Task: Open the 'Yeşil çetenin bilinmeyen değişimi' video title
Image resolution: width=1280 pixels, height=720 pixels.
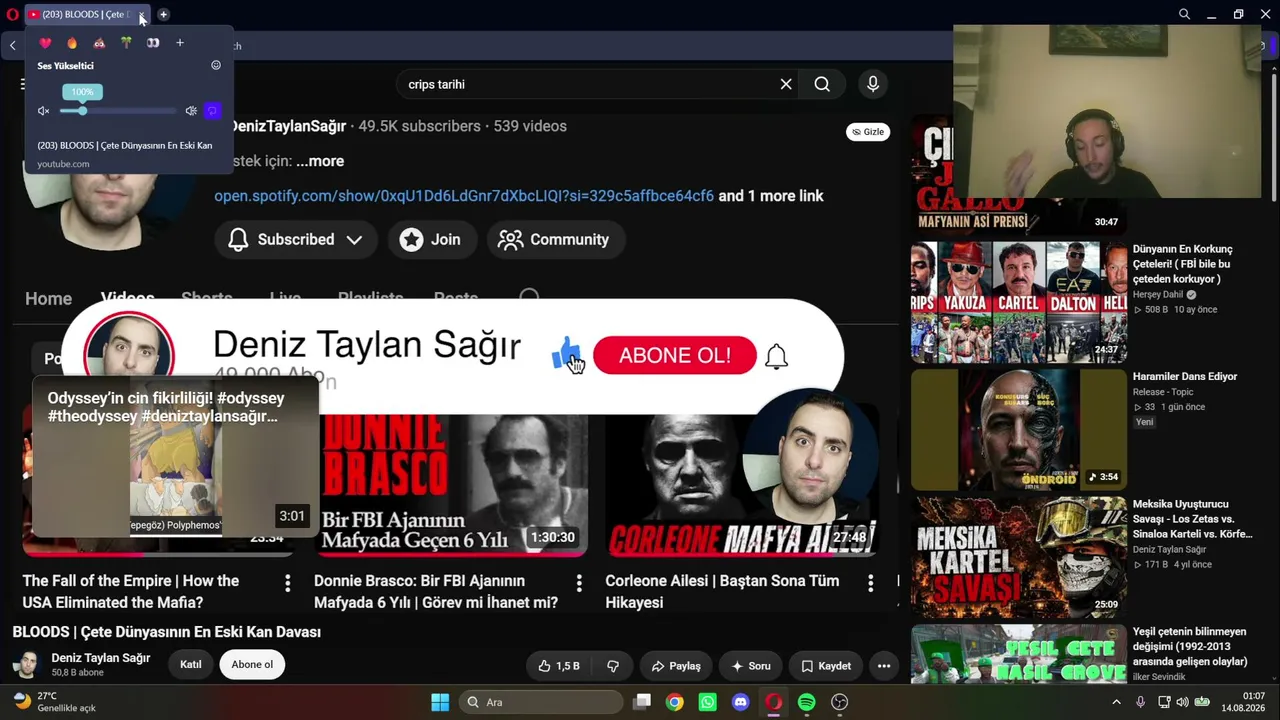Action: click(1190, 647)
